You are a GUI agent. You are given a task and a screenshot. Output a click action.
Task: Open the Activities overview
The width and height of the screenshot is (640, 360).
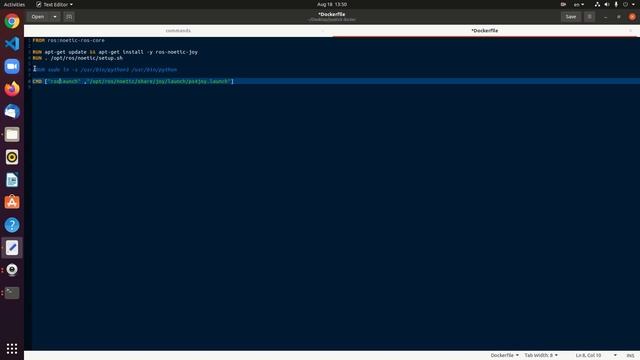click(14, 4)
